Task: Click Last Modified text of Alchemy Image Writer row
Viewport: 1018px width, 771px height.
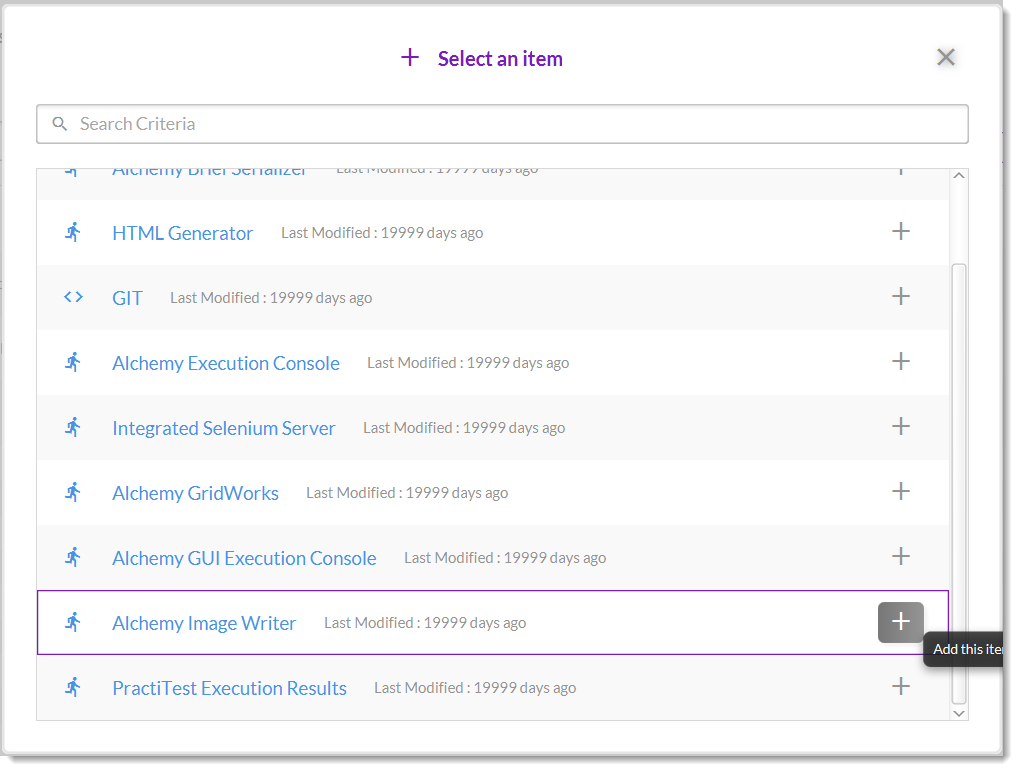Action: tap(425, 623)
